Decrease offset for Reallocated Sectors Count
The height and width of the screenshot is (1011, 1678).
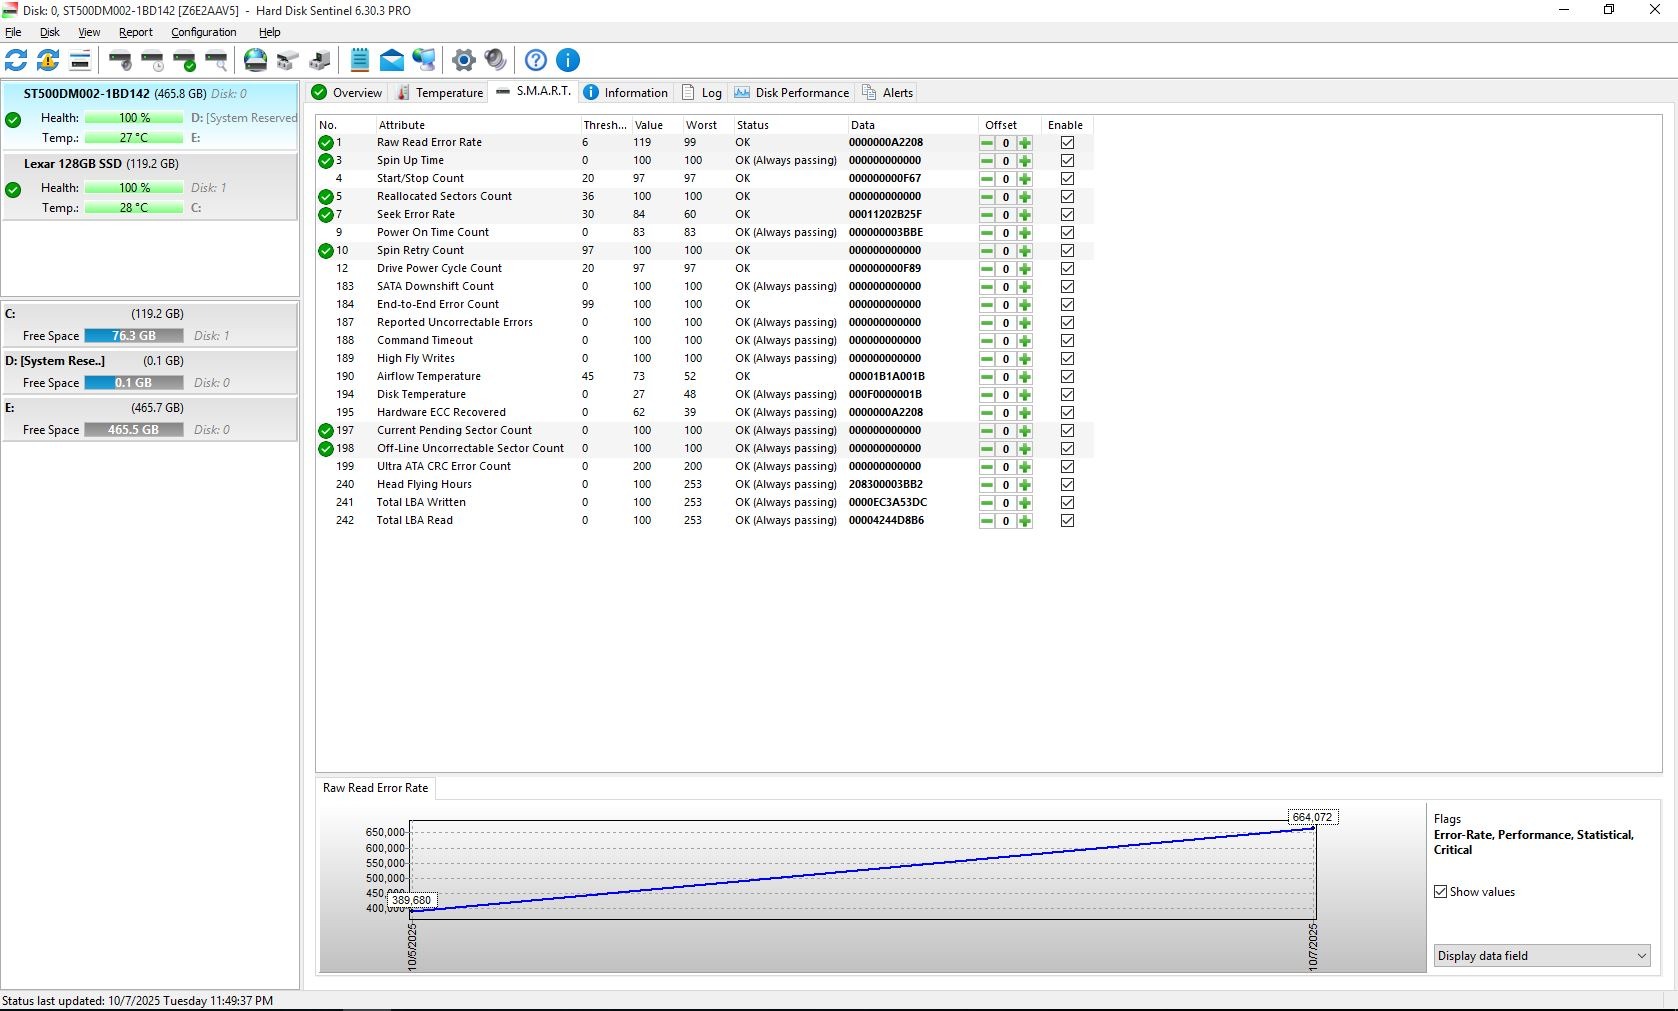987,197
